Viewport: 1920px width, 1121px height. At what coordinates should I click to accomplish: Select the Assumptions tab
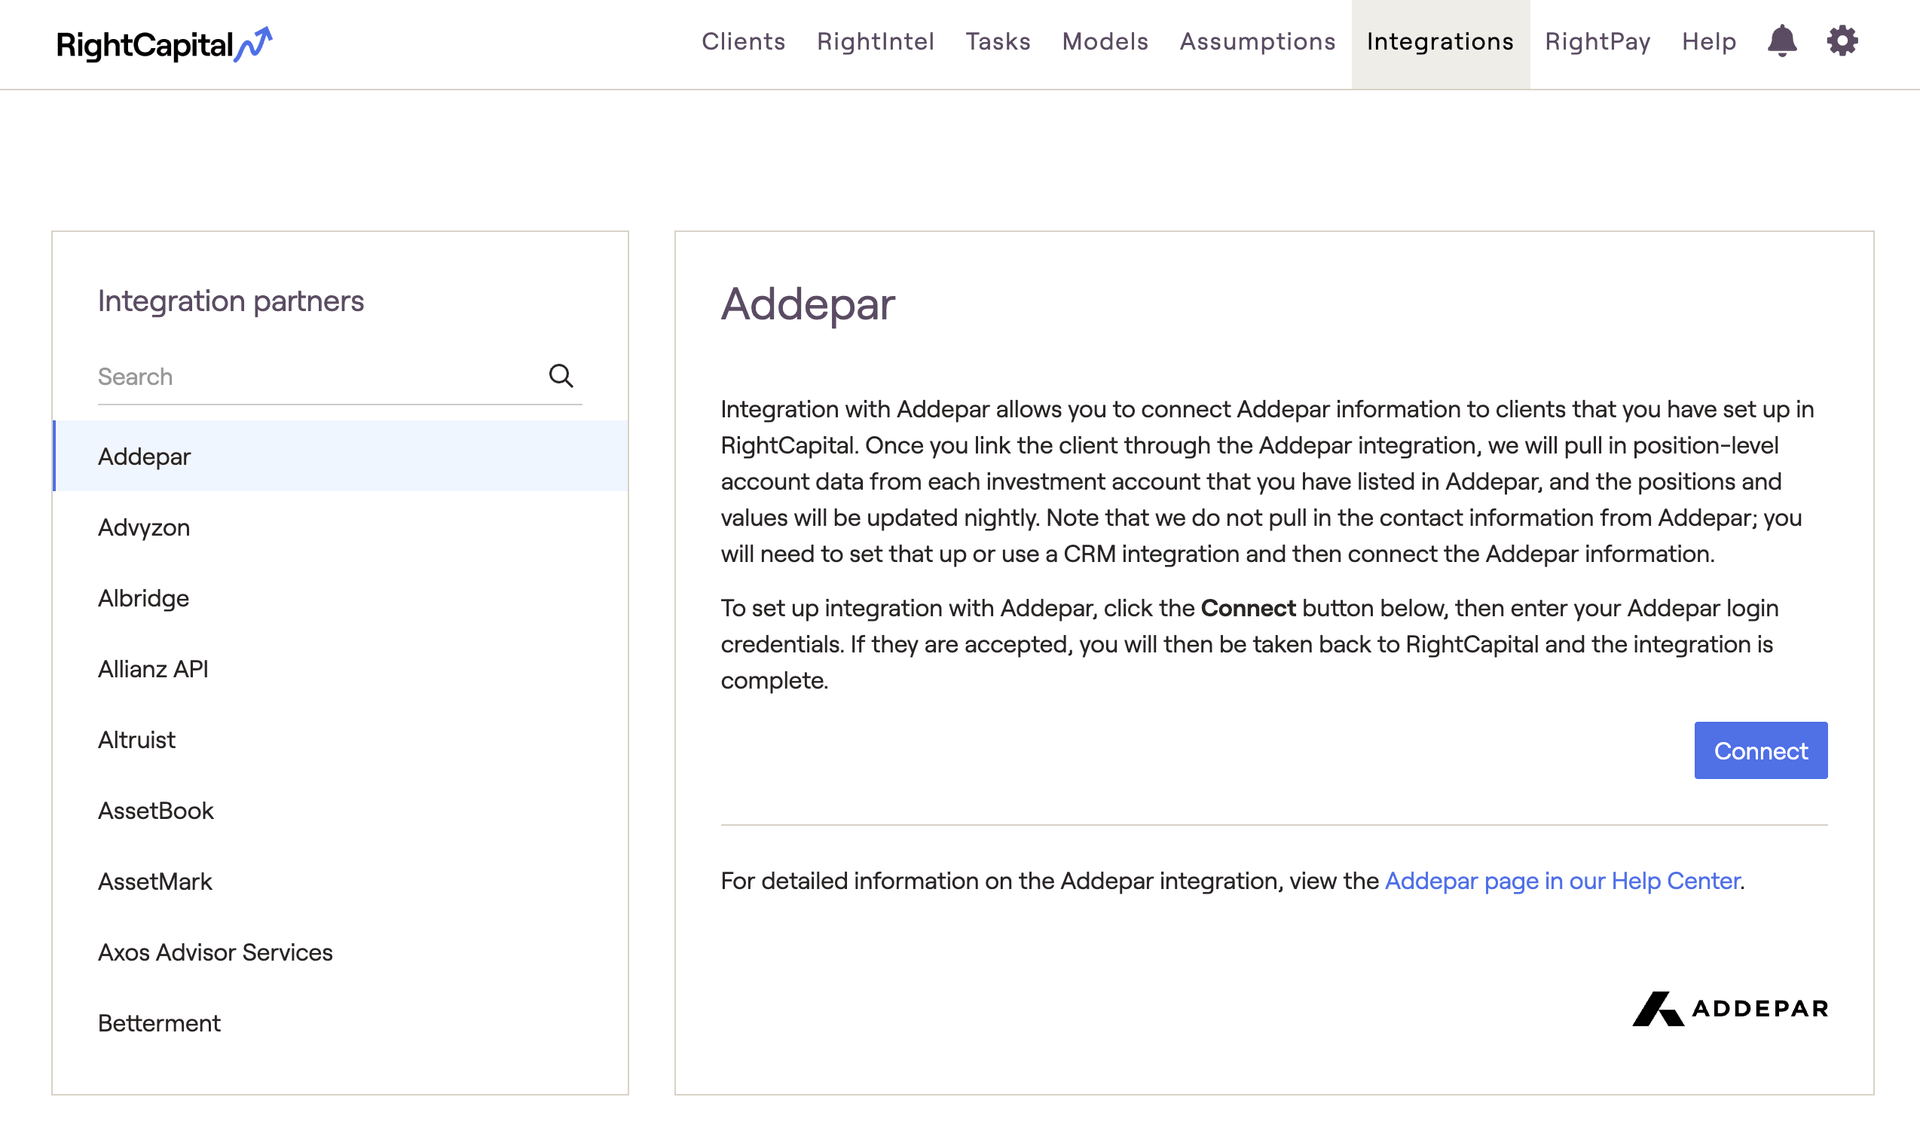[x=1257, y=42]
